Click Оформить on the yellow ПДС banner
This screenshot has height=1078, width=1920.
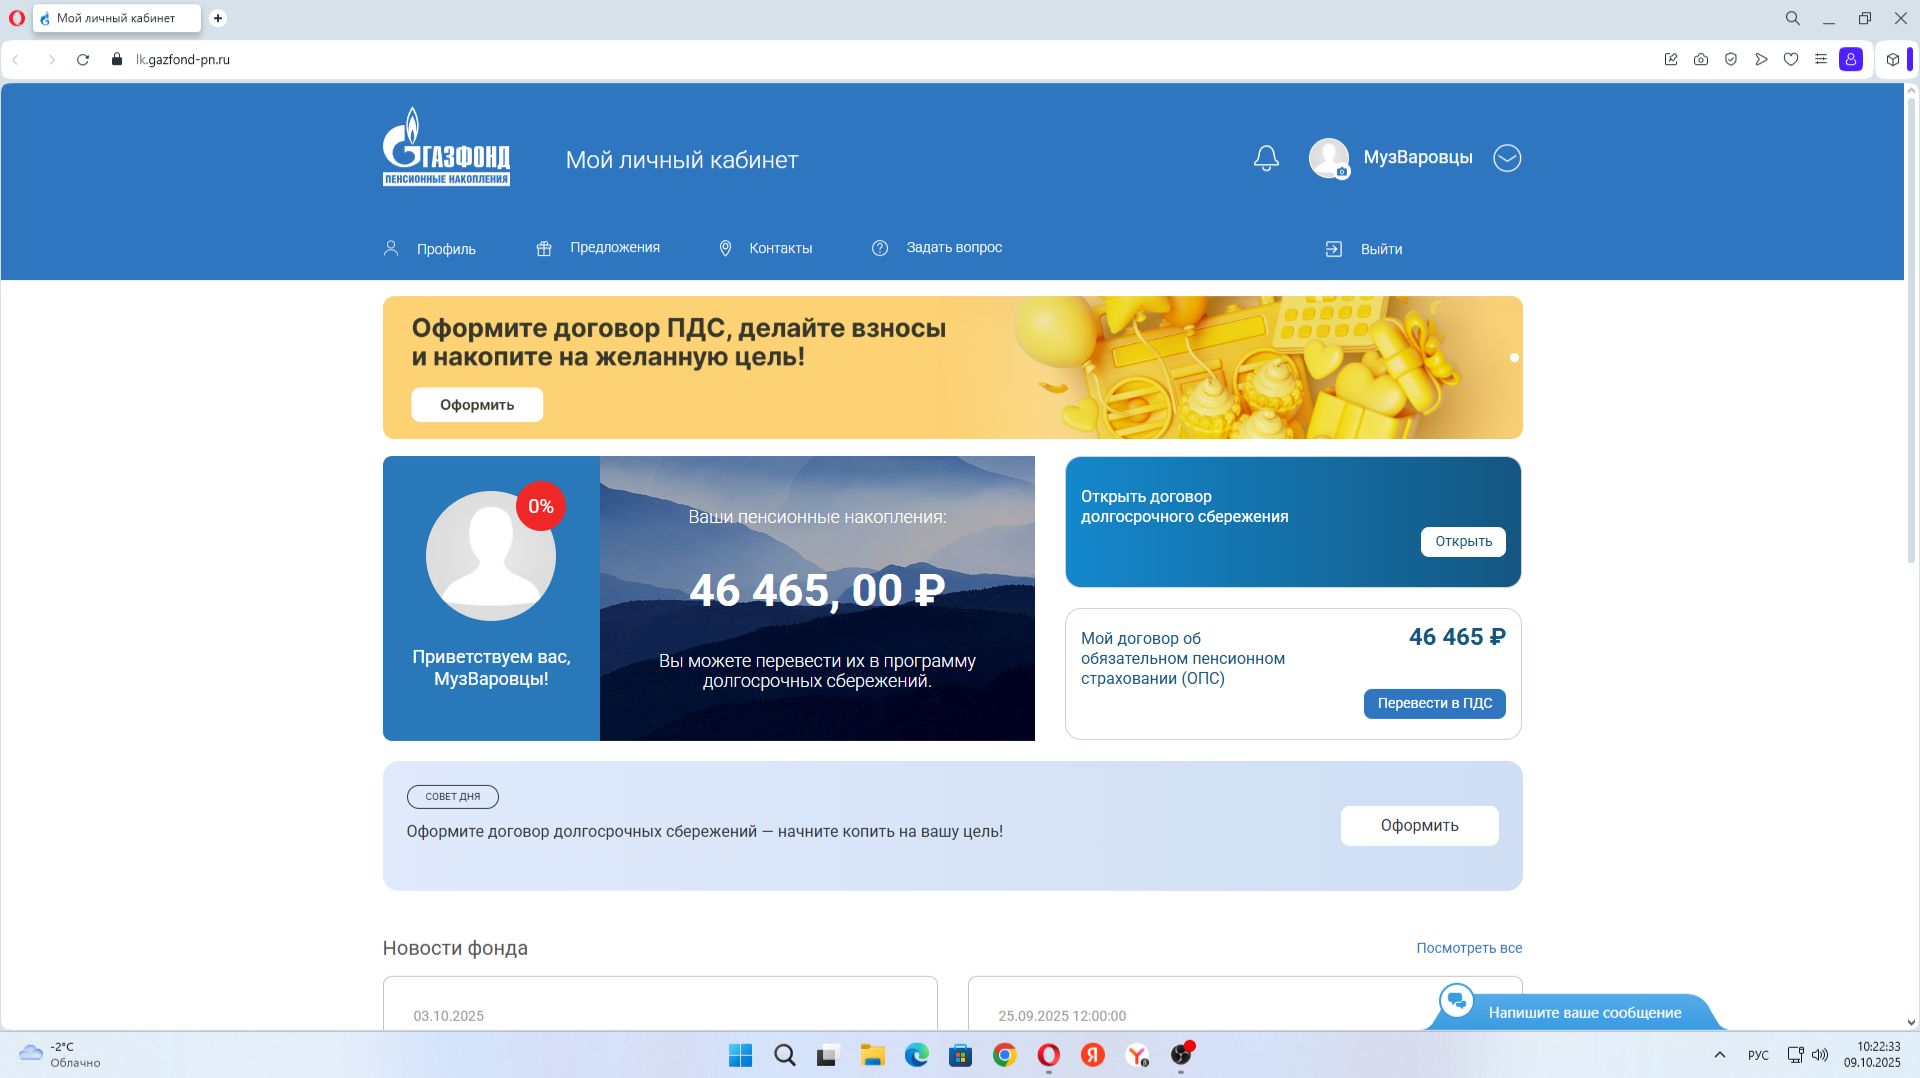pos(477,405)
